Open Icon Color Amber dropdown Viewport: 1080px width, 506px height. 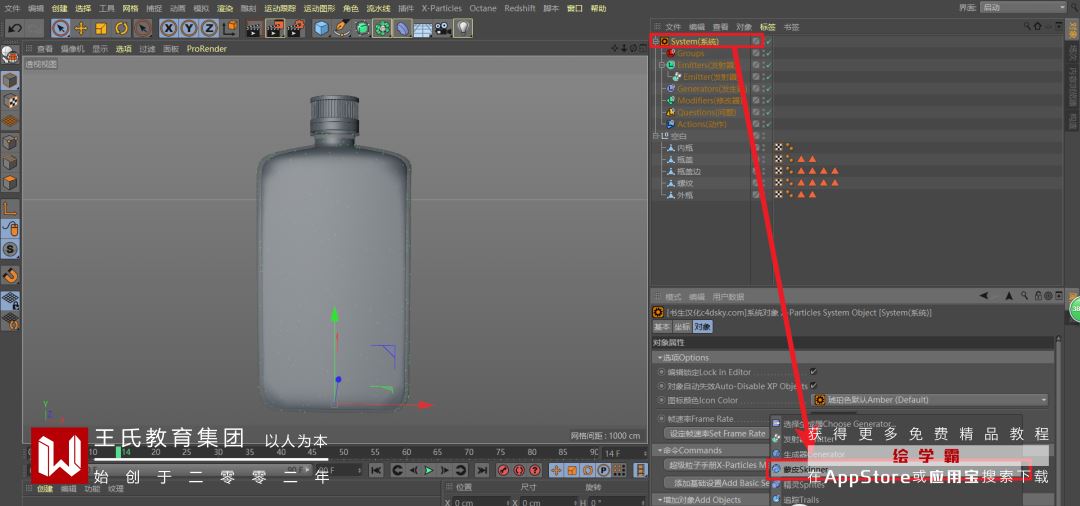[x=931, y=400]
